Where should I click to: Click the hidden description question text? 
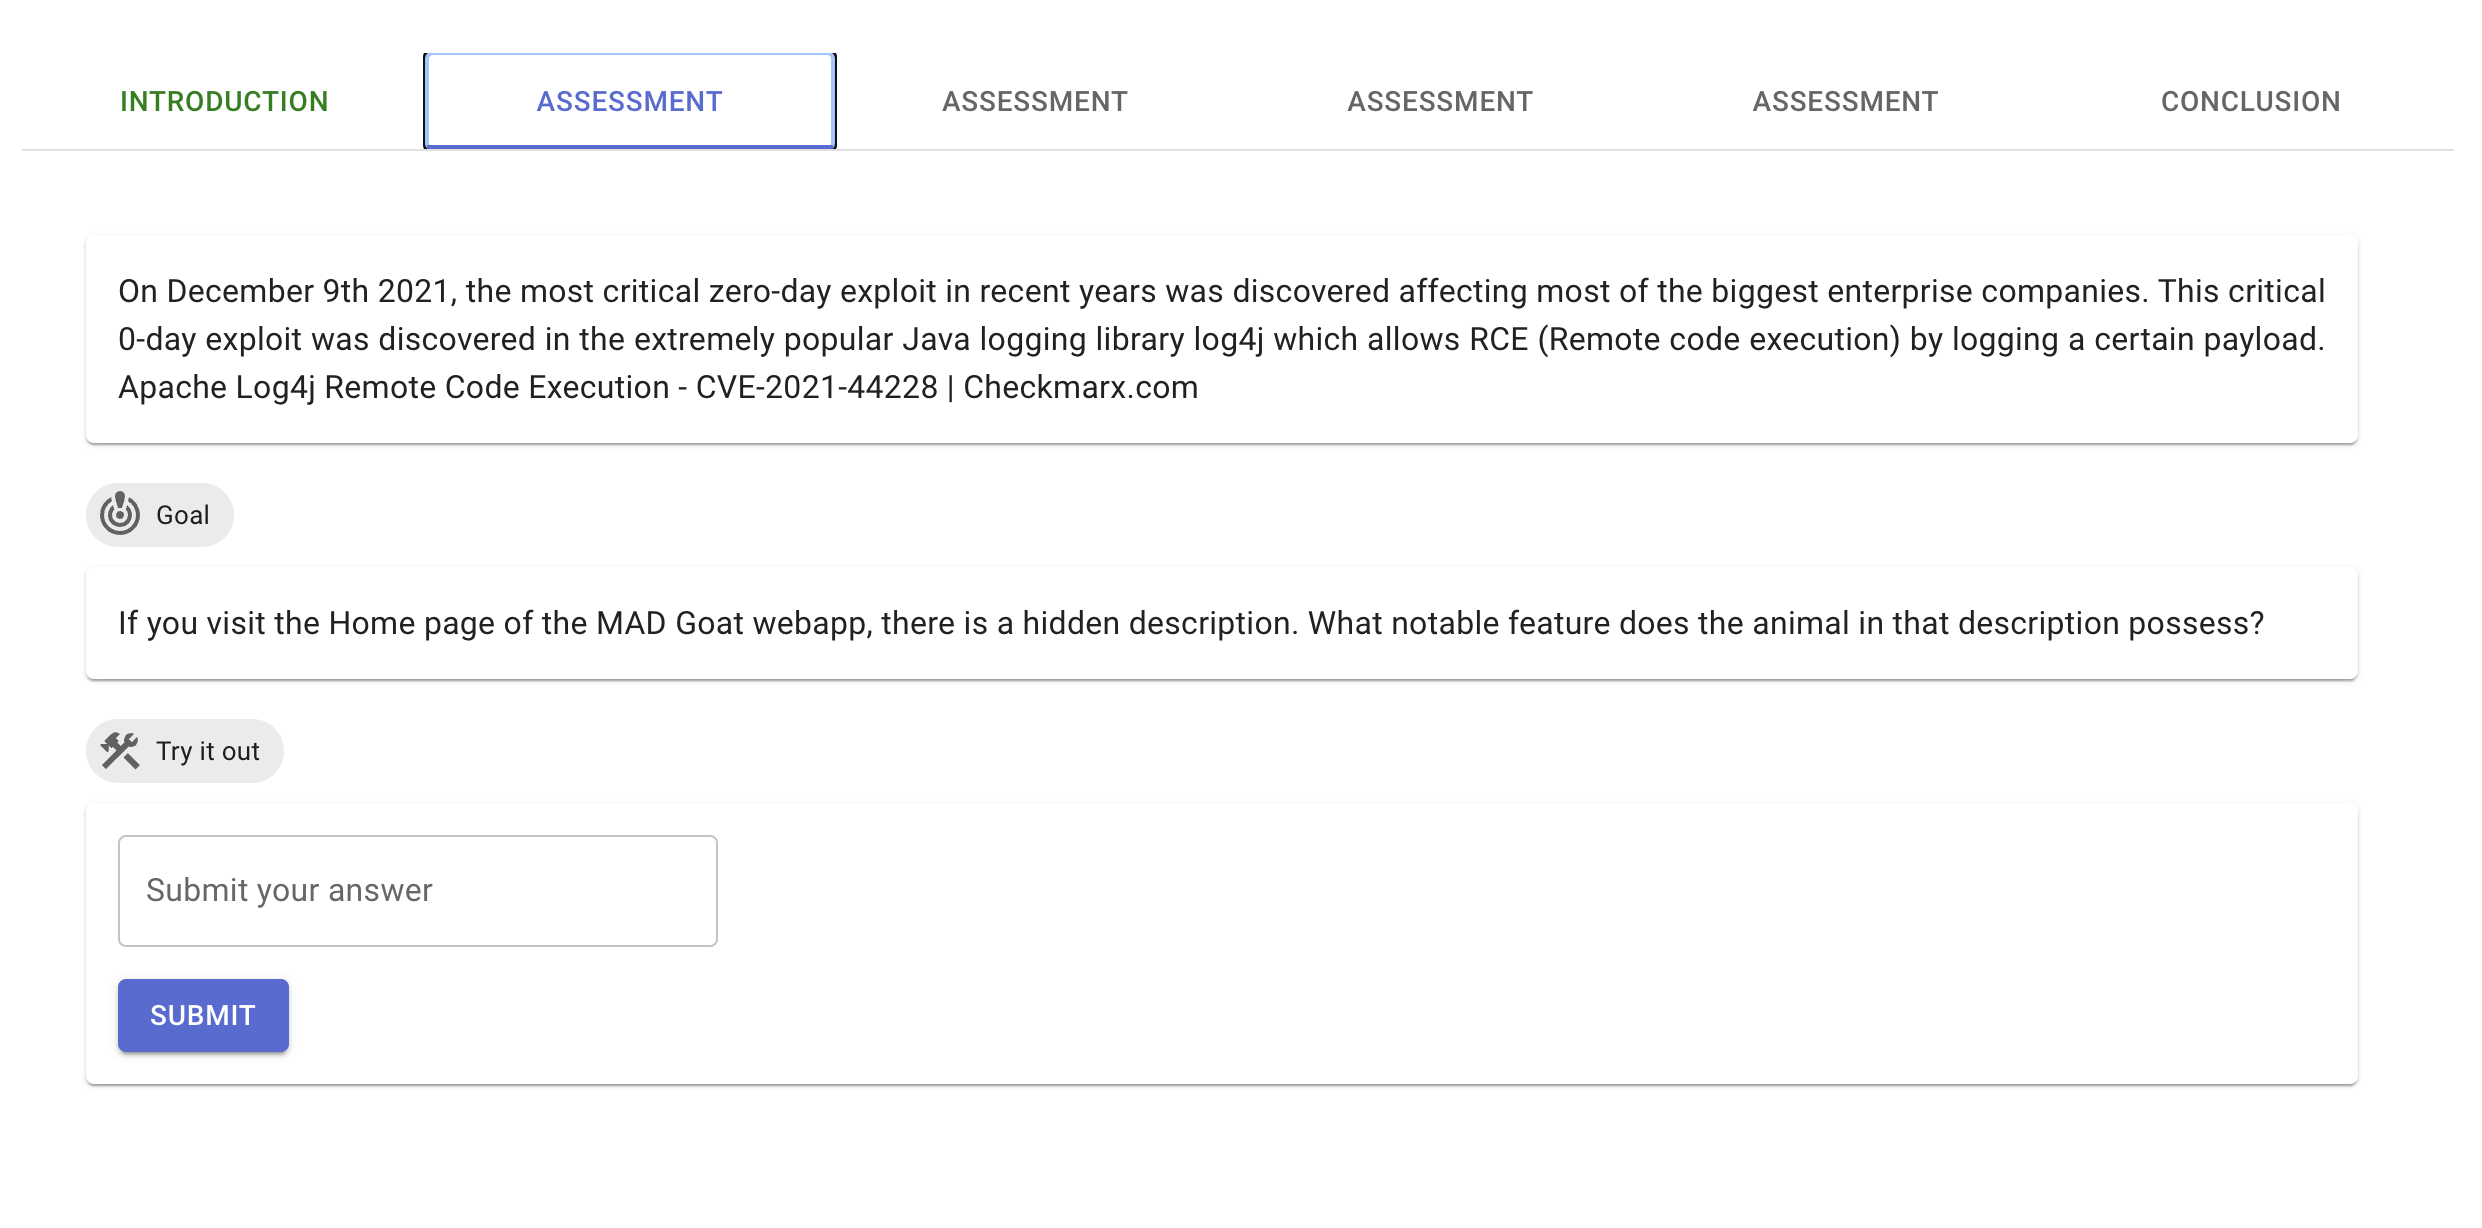point(1191,623)
